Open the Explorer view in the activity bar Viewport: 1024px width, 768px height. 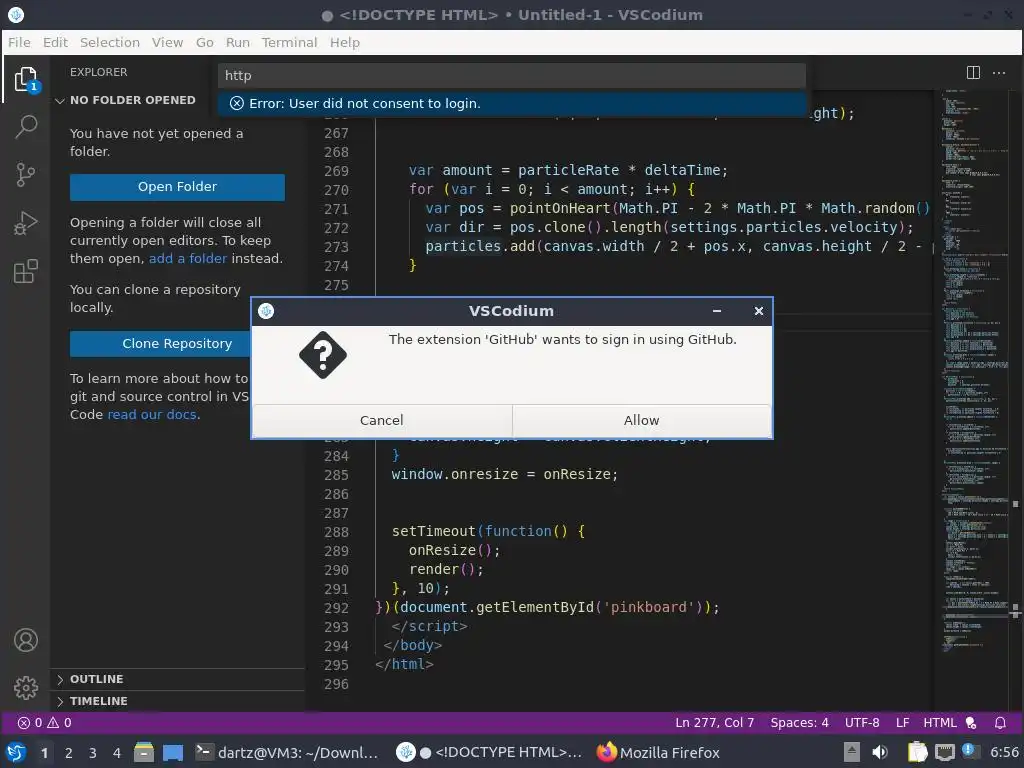[25, 79]
